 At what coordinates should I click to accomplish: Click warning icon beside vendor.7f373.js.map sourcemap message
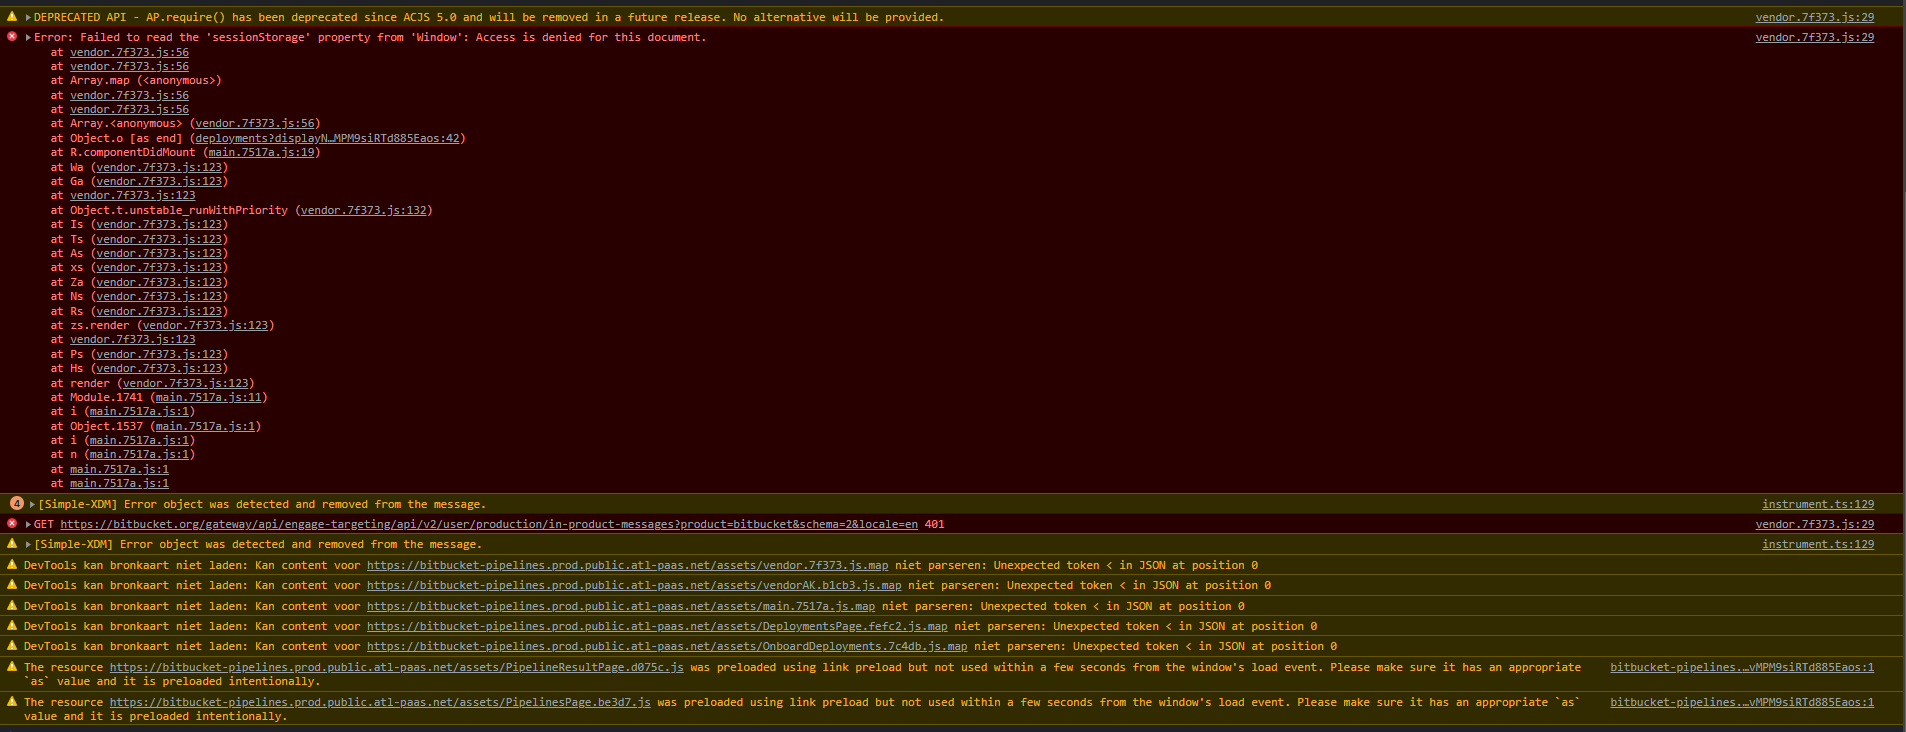[12, 565]
